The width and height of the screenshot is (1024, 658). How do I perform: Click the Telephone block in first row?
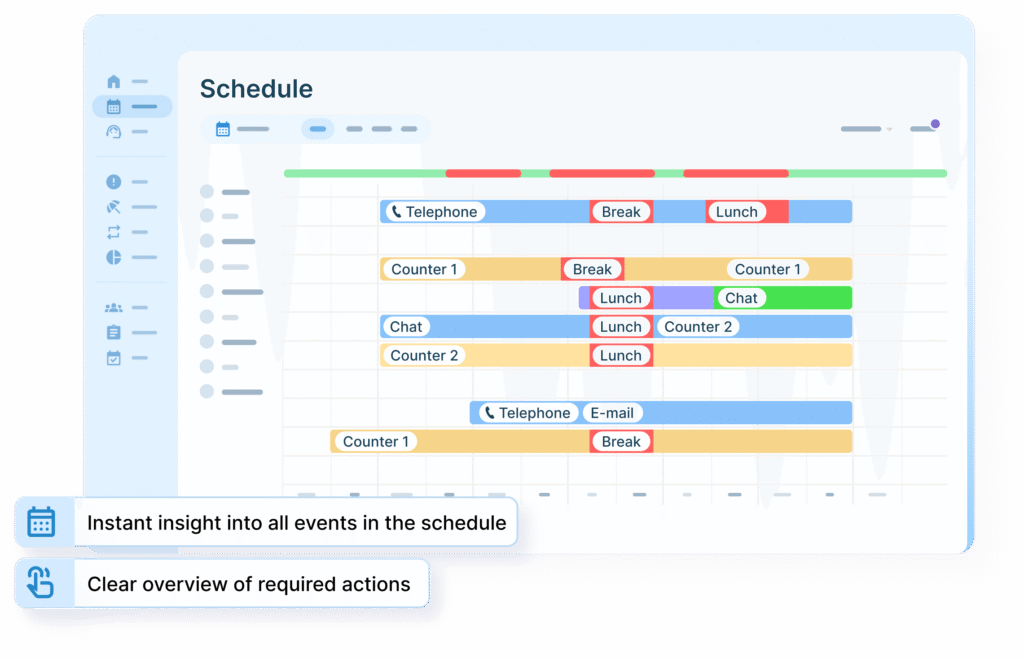pyautogui.click(x=435, y=212)
